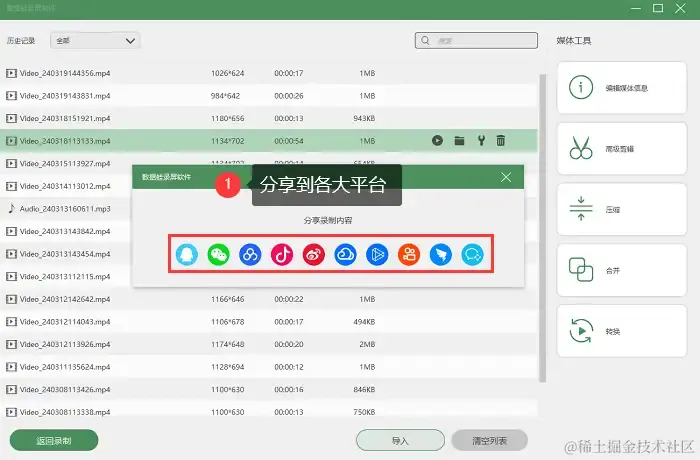Open the compress tool
The image size is (700, 460).
point(621,209)
